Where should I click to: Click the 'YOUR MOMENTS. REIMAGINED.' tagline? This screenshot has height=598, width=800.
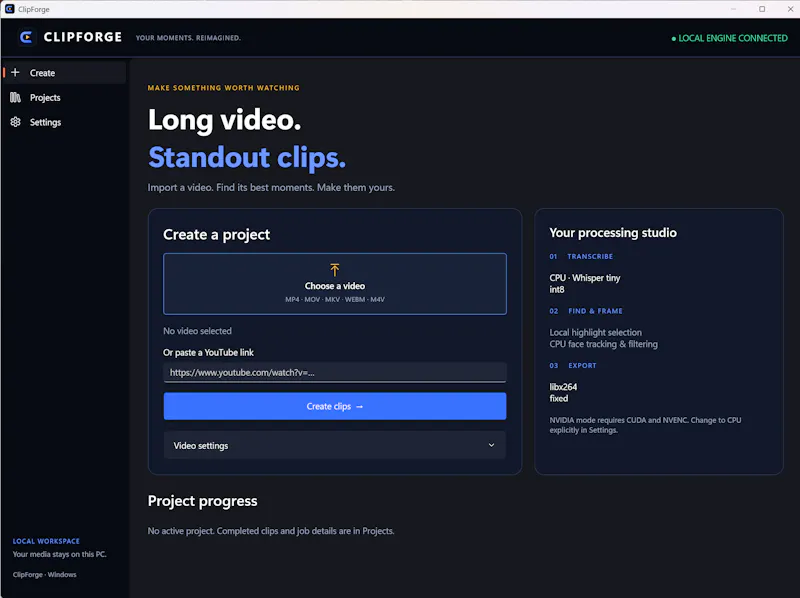188,38
